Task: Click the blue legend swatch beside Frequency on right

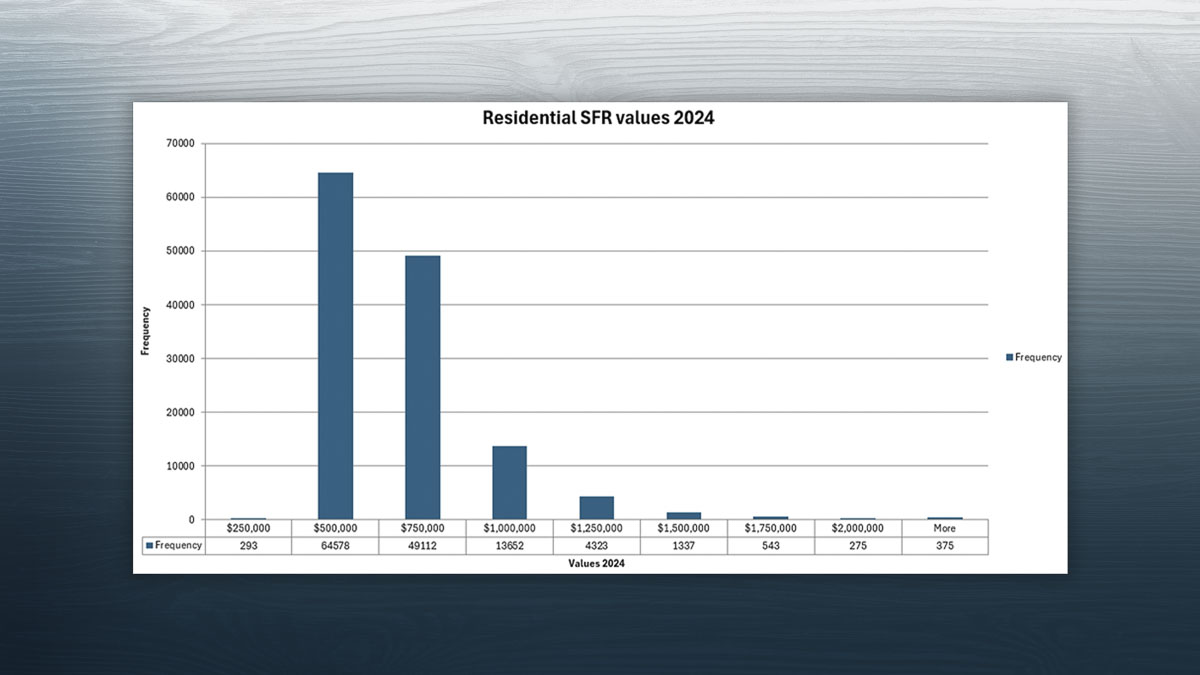Action: click(x=1010, y=357)
